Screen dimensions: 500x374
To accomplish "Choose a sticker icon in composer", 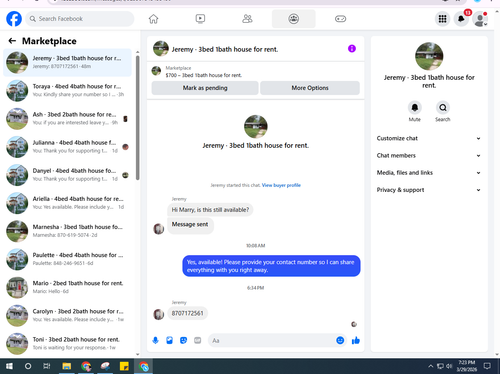I will click(x=183, y=340).
